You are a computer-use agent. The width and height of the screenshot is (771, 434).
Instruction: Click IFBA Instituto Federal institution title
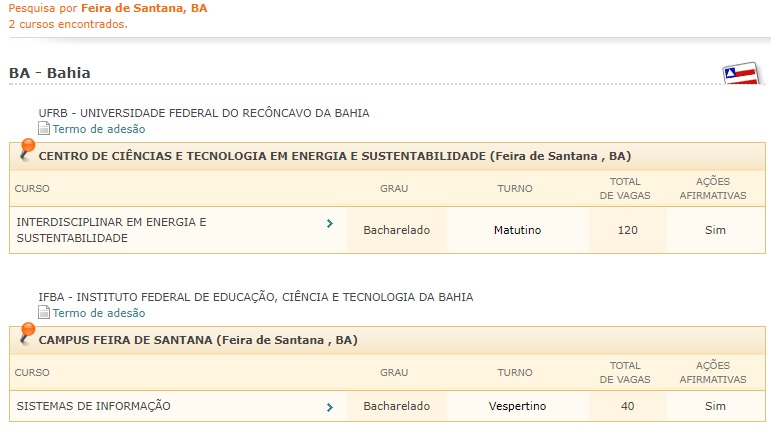pos(256,297)
